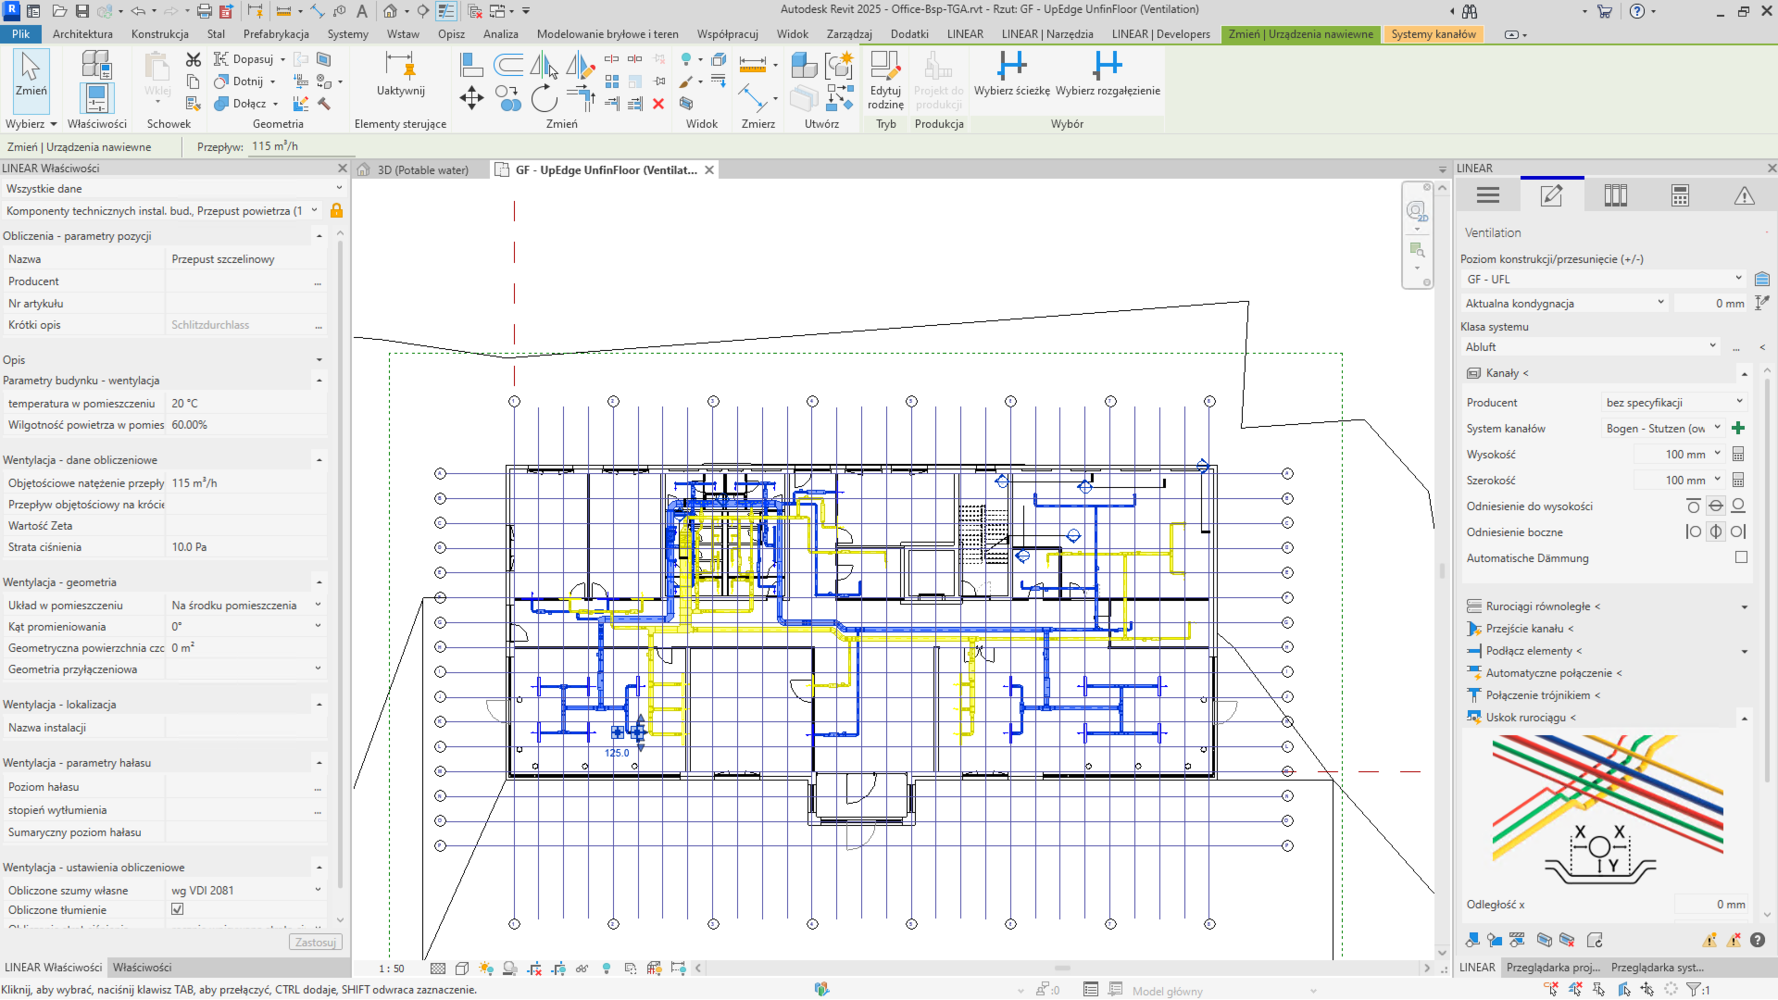Open the calculator tab in LINEAR panel
Image resolution: width=1778 pixels, height=1000 pixels.
pyautogui.click(x=1679, y=196)
